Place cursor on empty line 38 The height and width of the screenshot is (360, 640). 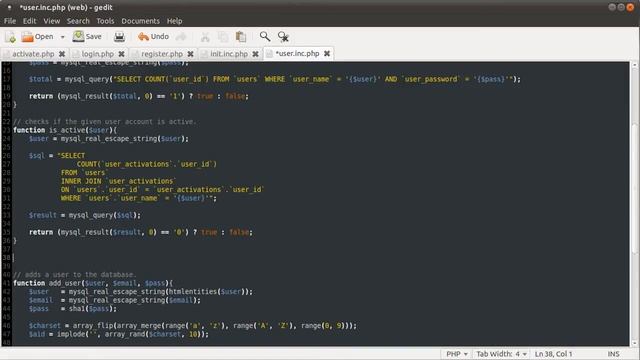pos(320,258)
